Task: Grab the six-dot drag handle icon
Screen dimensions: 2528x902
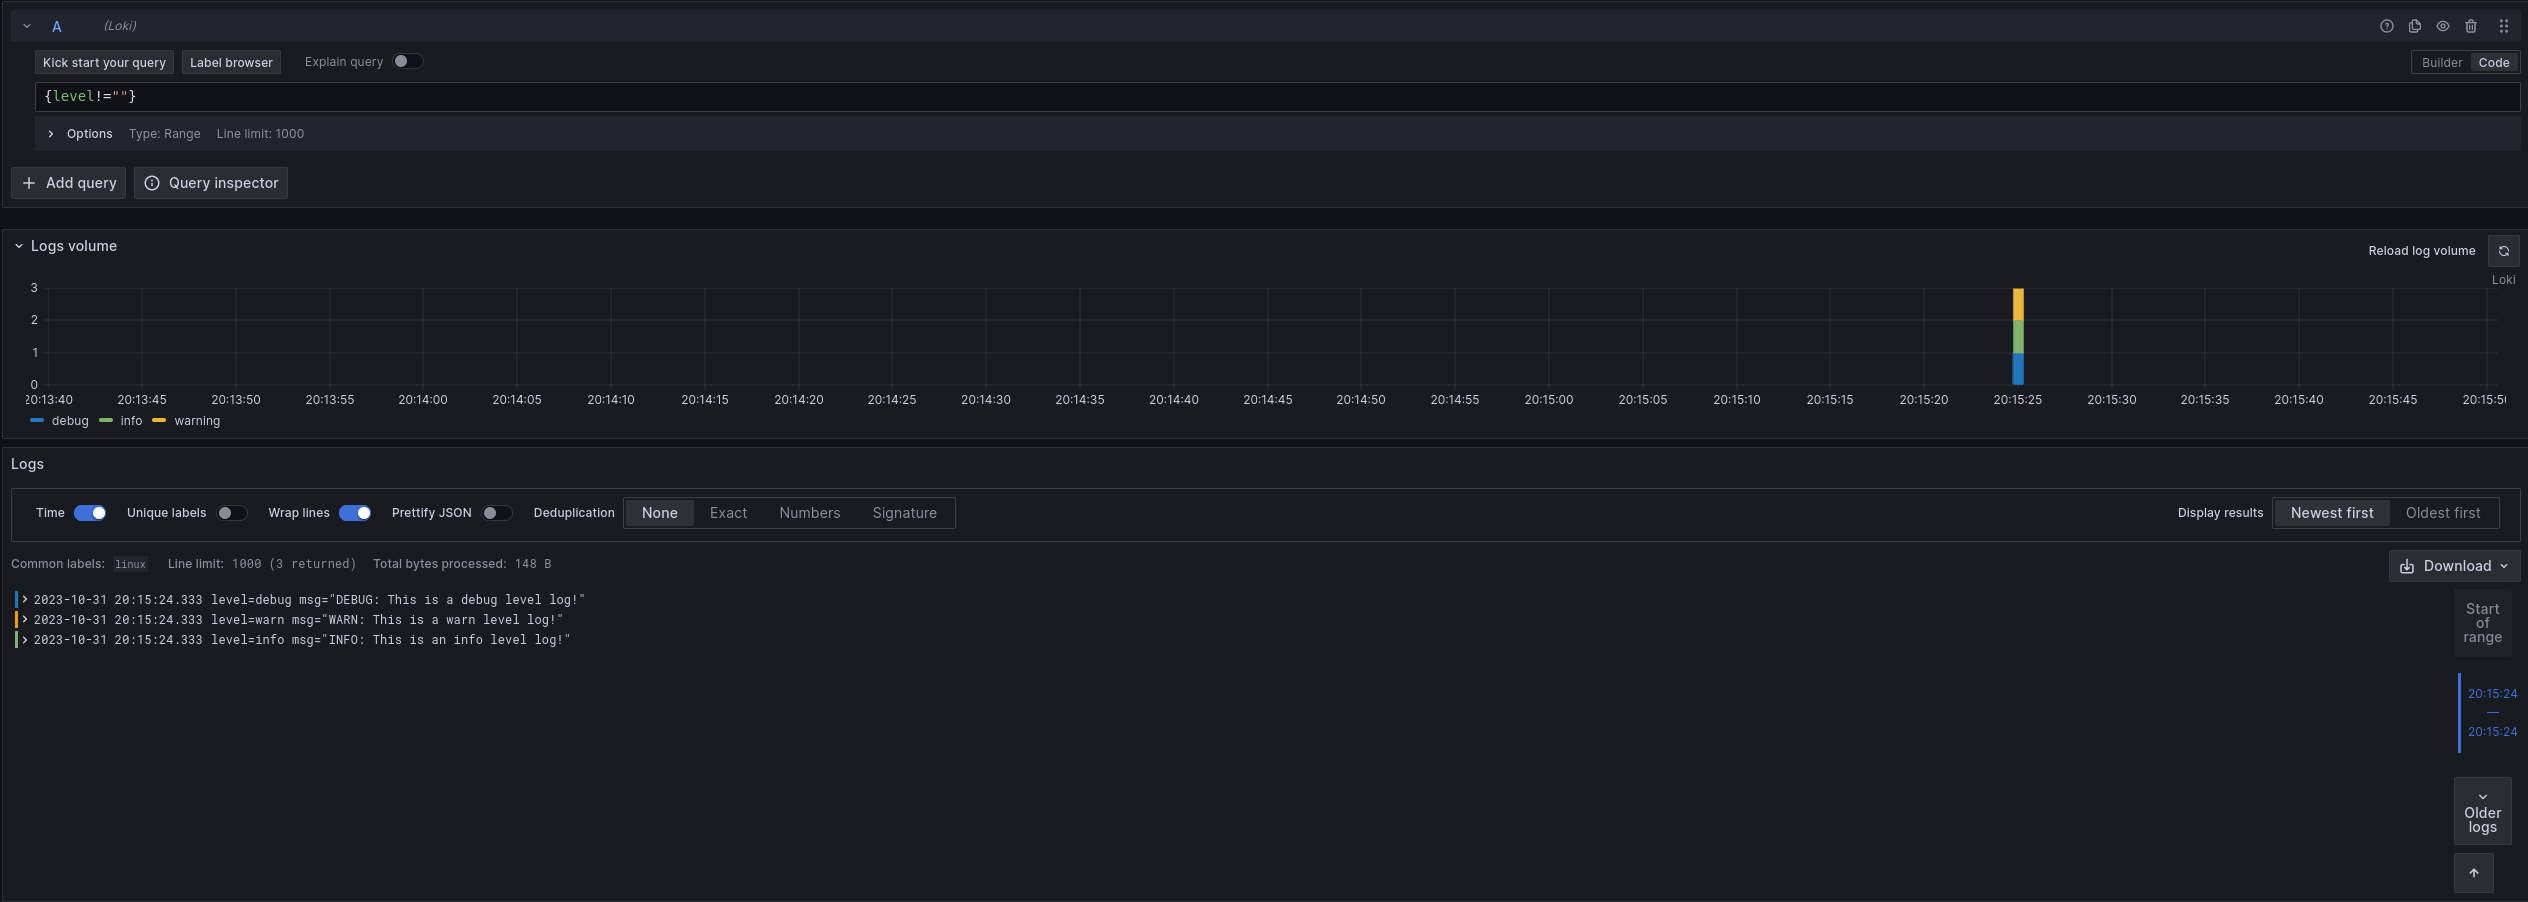Action: (x=2504, y=26)
